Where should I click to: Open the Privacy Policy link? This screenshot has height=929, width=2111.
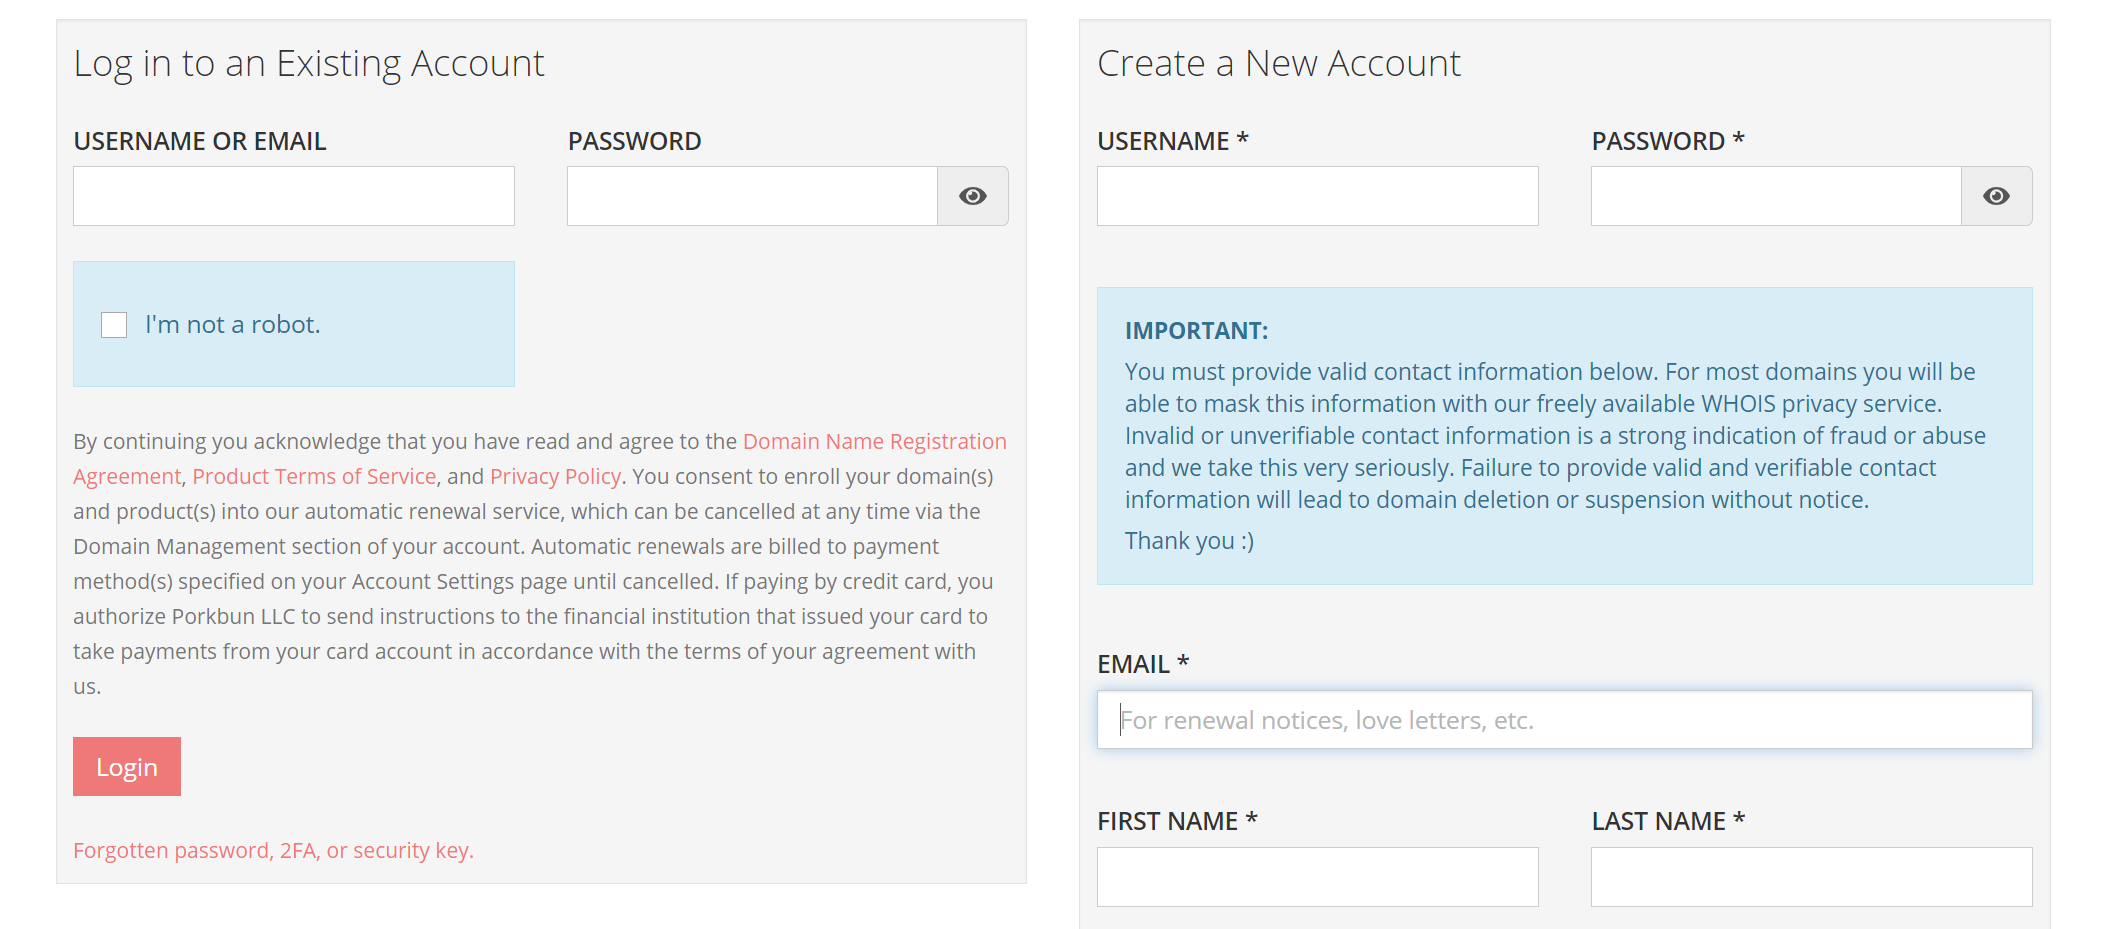[555, 477]
